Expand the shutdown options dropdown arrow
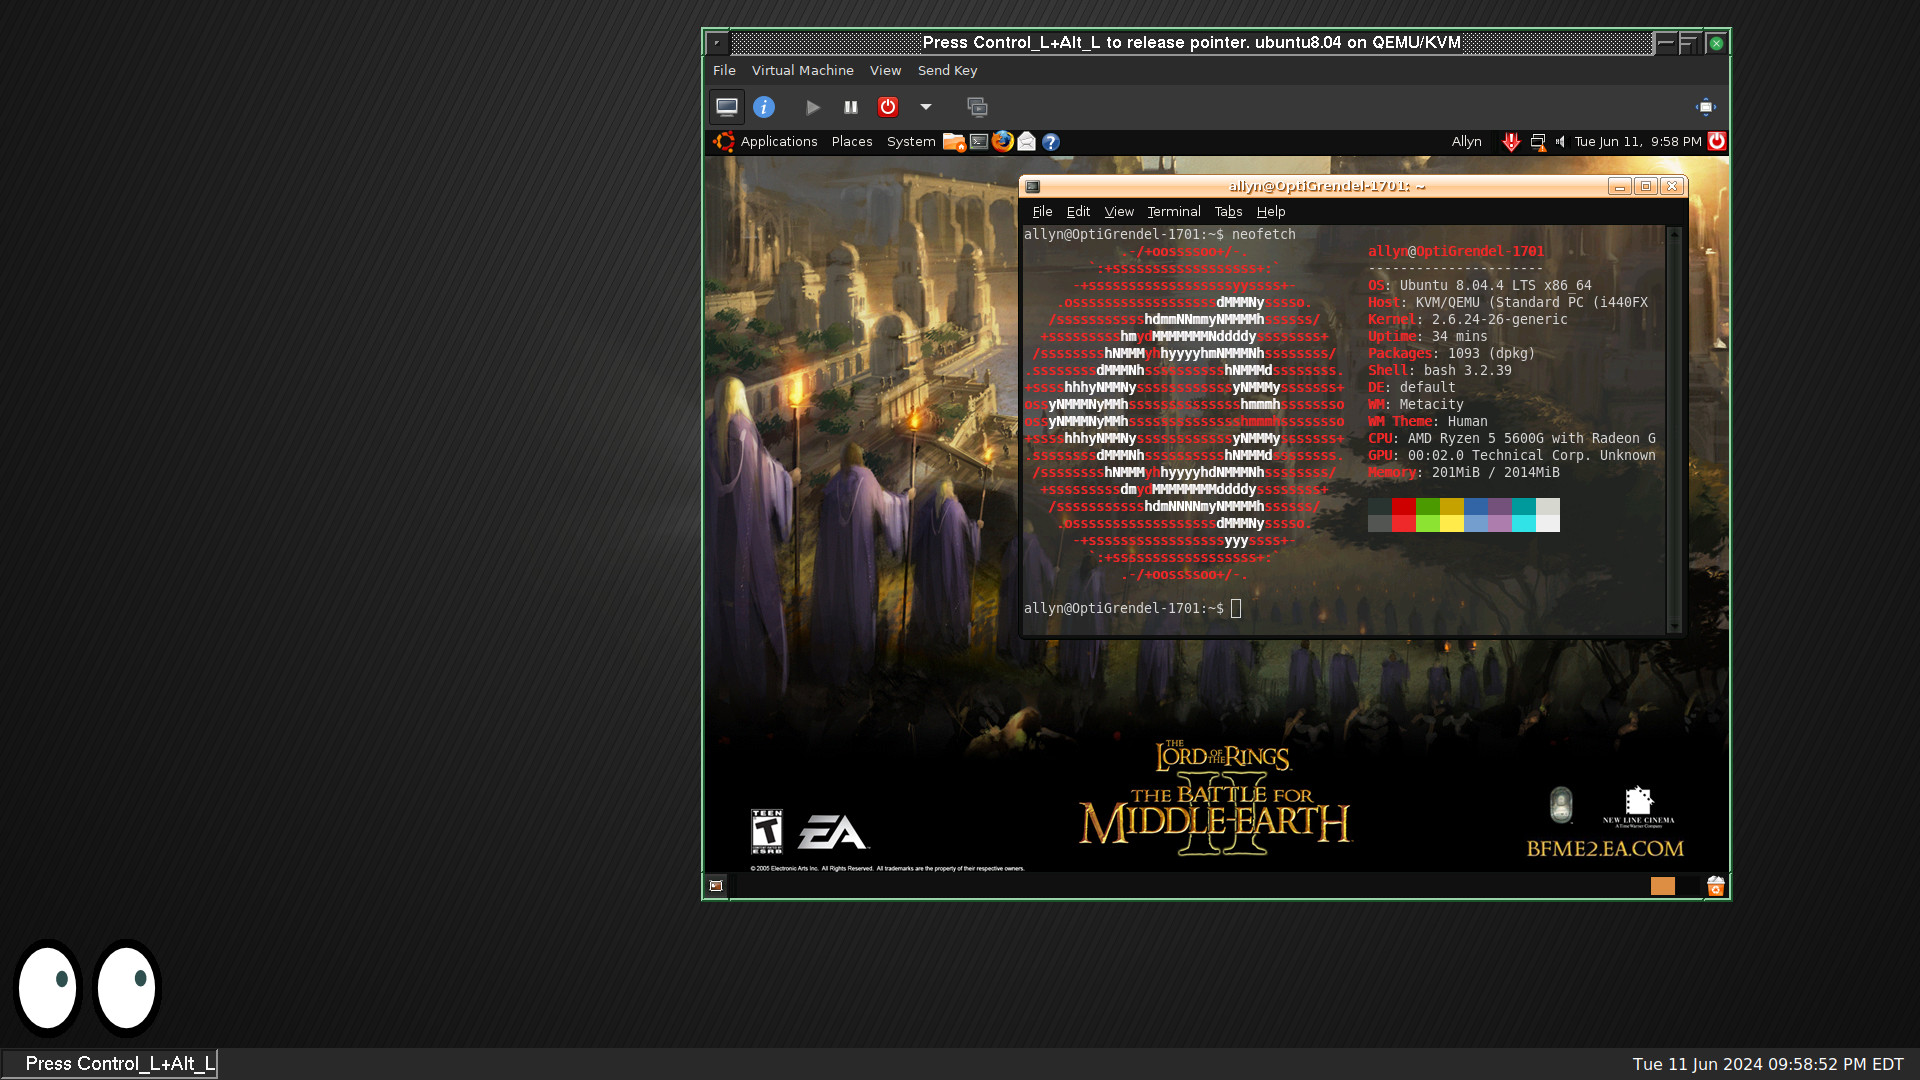The width and height of the screenshot is (1920, 1080). [x=926, y=107]
